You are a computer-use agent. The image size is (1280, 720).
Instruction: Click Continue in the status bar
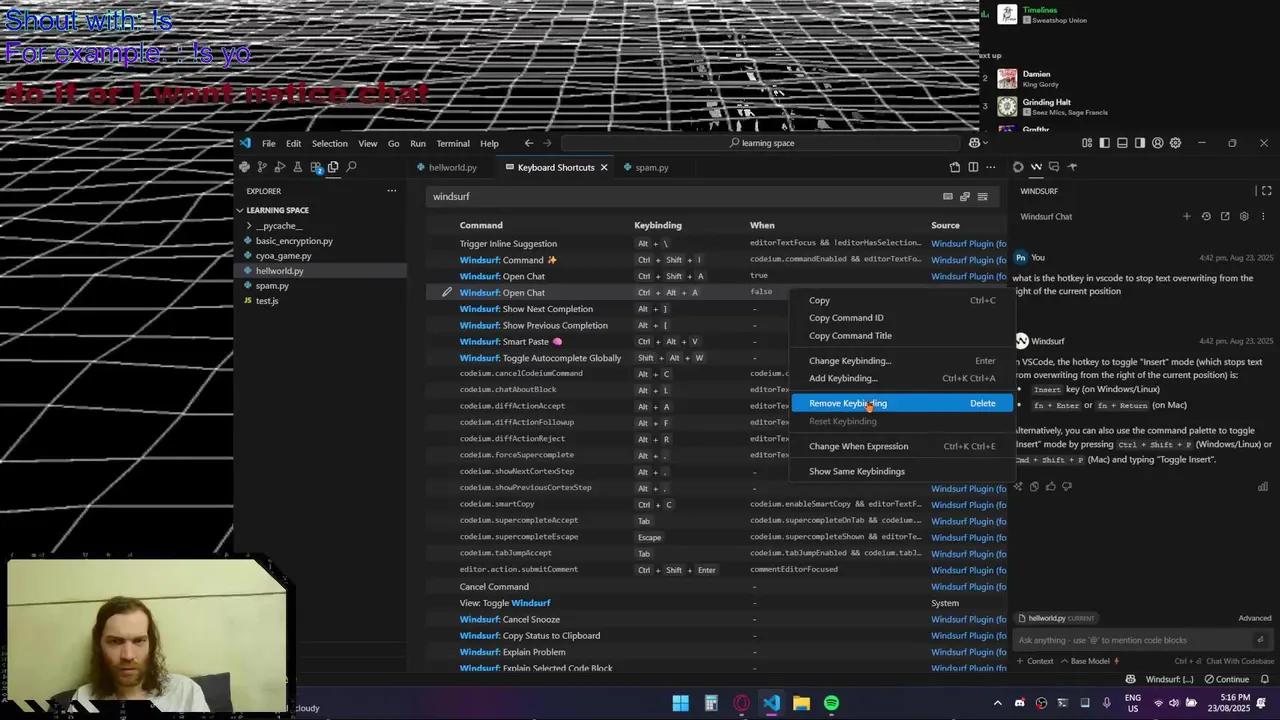coord(1227,679)
